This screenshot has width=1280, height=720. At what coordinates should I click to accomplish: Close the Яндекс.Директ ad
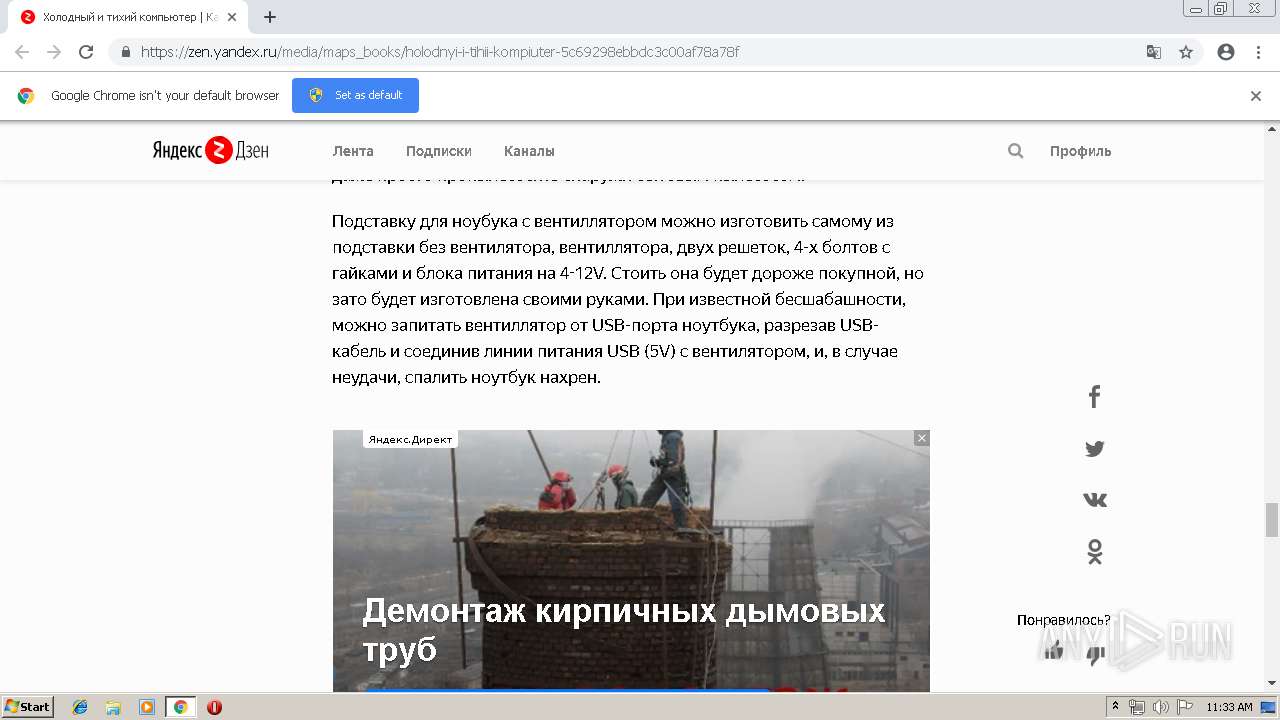922,438
